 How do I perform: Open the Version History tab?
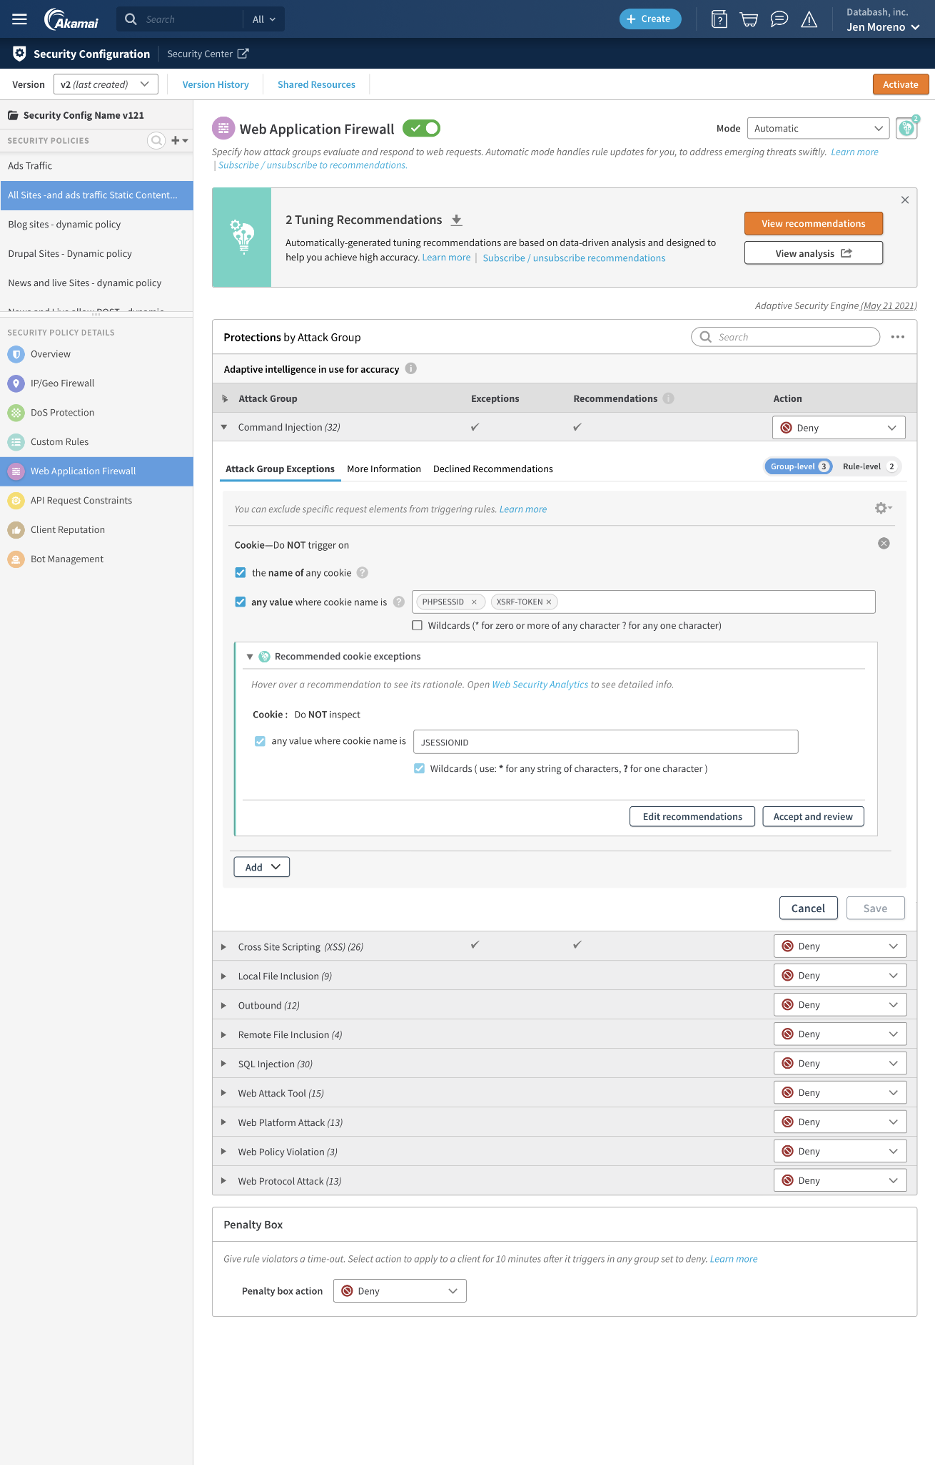pyautogui.click(x=215, y=85)
